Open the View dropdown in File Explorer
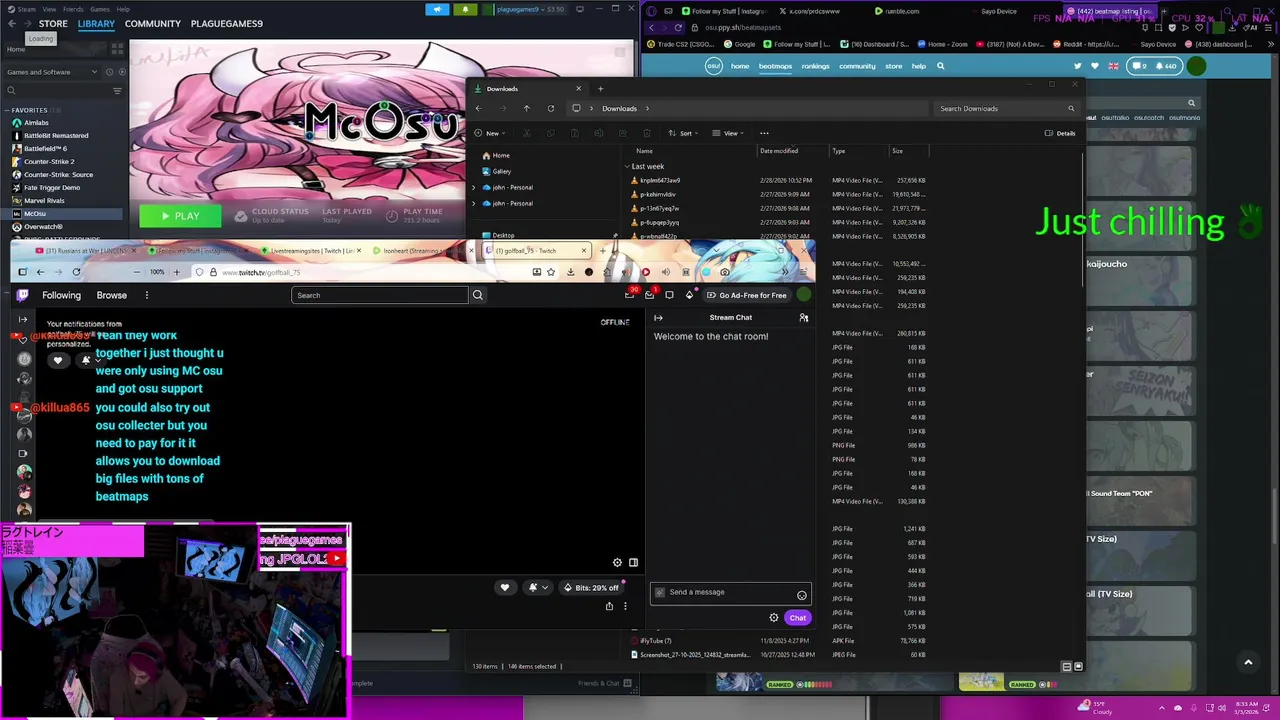 (x=728, y=133)
